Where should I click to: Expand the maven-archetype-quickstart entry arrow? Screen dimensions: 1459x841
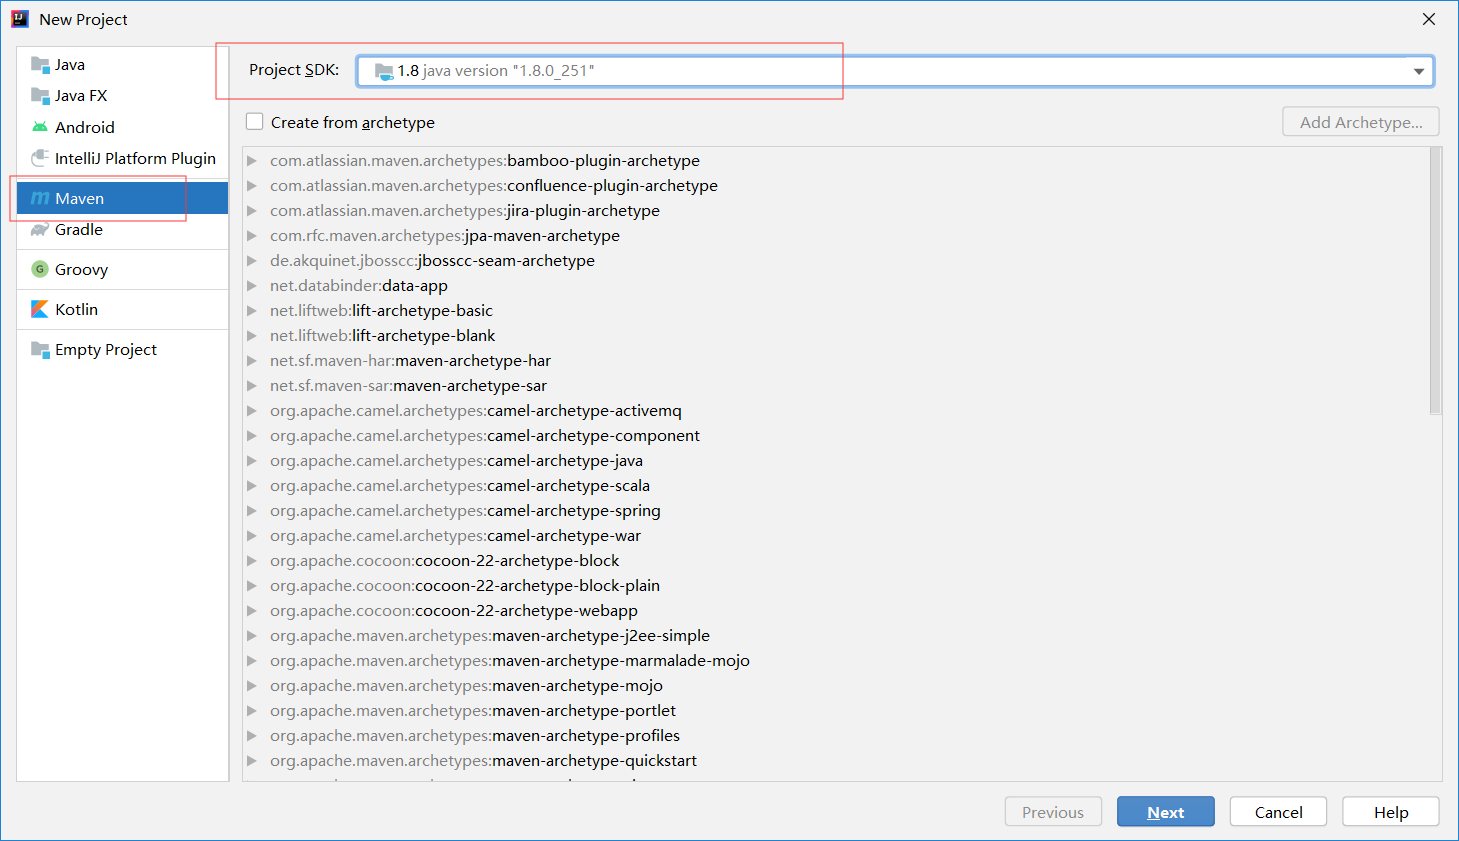(x=252, y=761)
